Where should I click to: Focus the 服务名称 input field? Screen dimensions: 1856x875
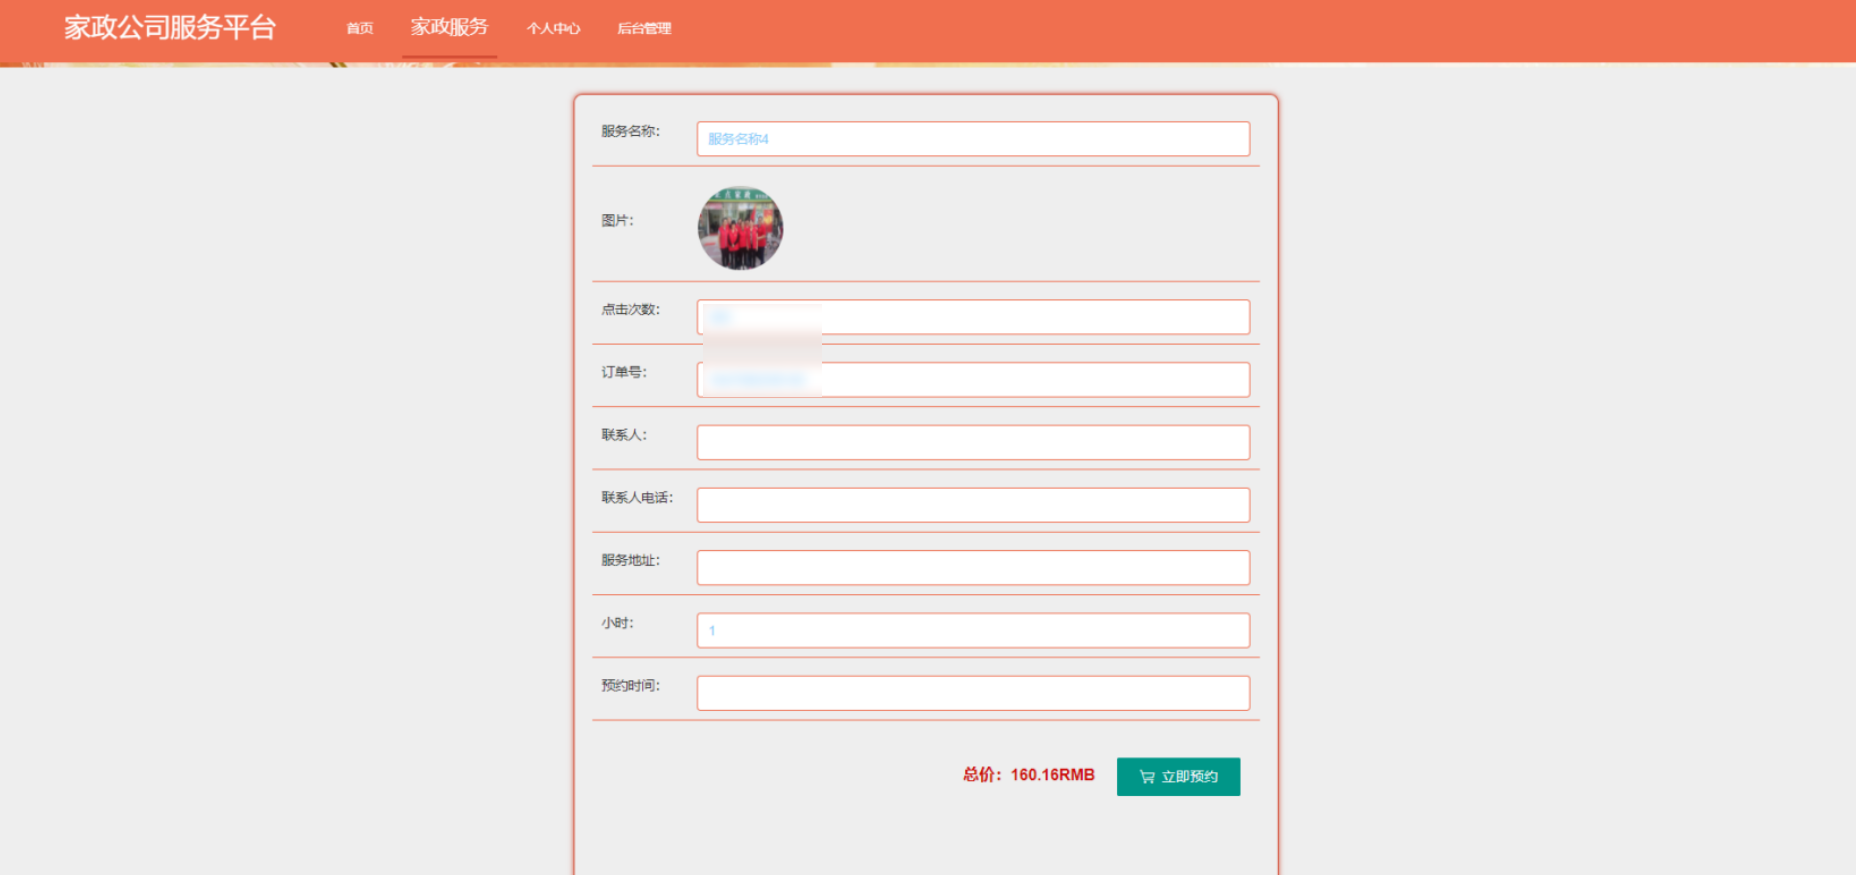973,139
